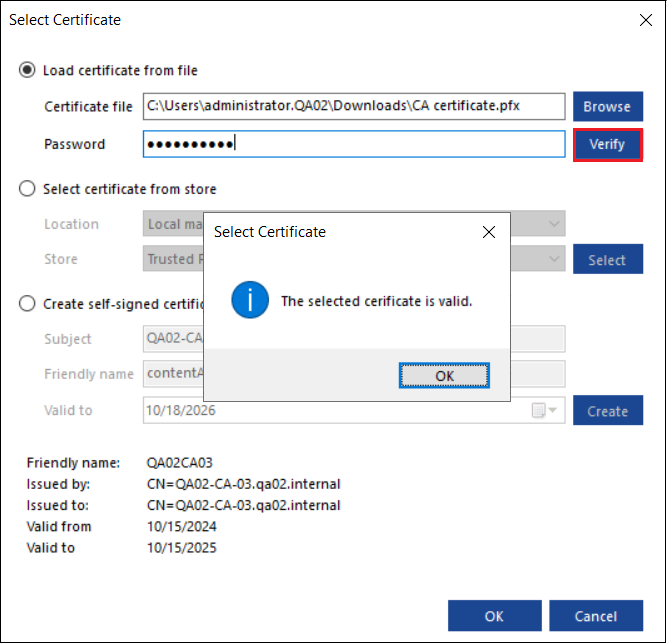The width and height of the screenshot is (667, 644).
Task: Choose the Select certificate from store option
Action: click(27, 189)
